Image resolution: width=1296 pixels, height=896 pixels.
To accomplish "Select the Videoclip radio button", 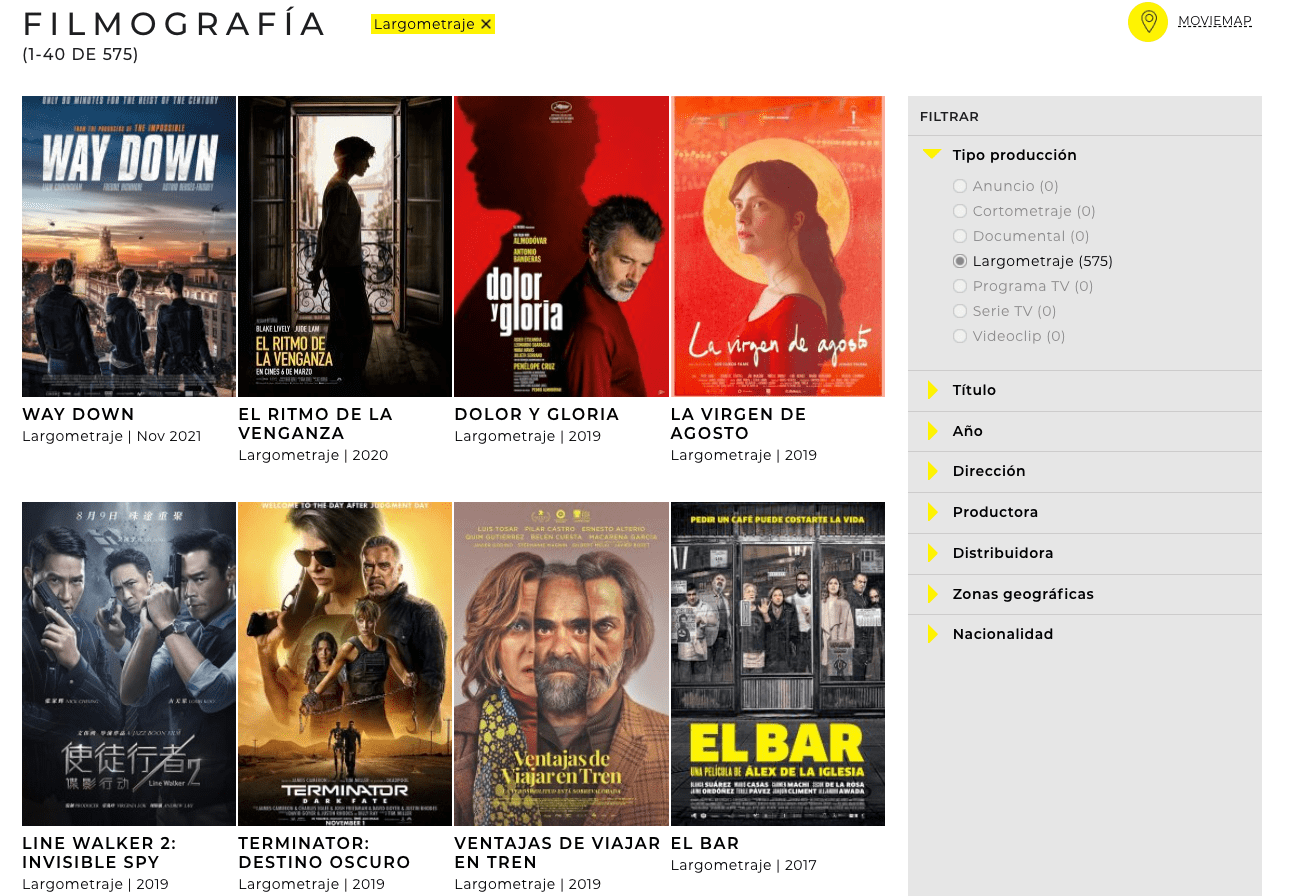I will click(x=960, y=336).
